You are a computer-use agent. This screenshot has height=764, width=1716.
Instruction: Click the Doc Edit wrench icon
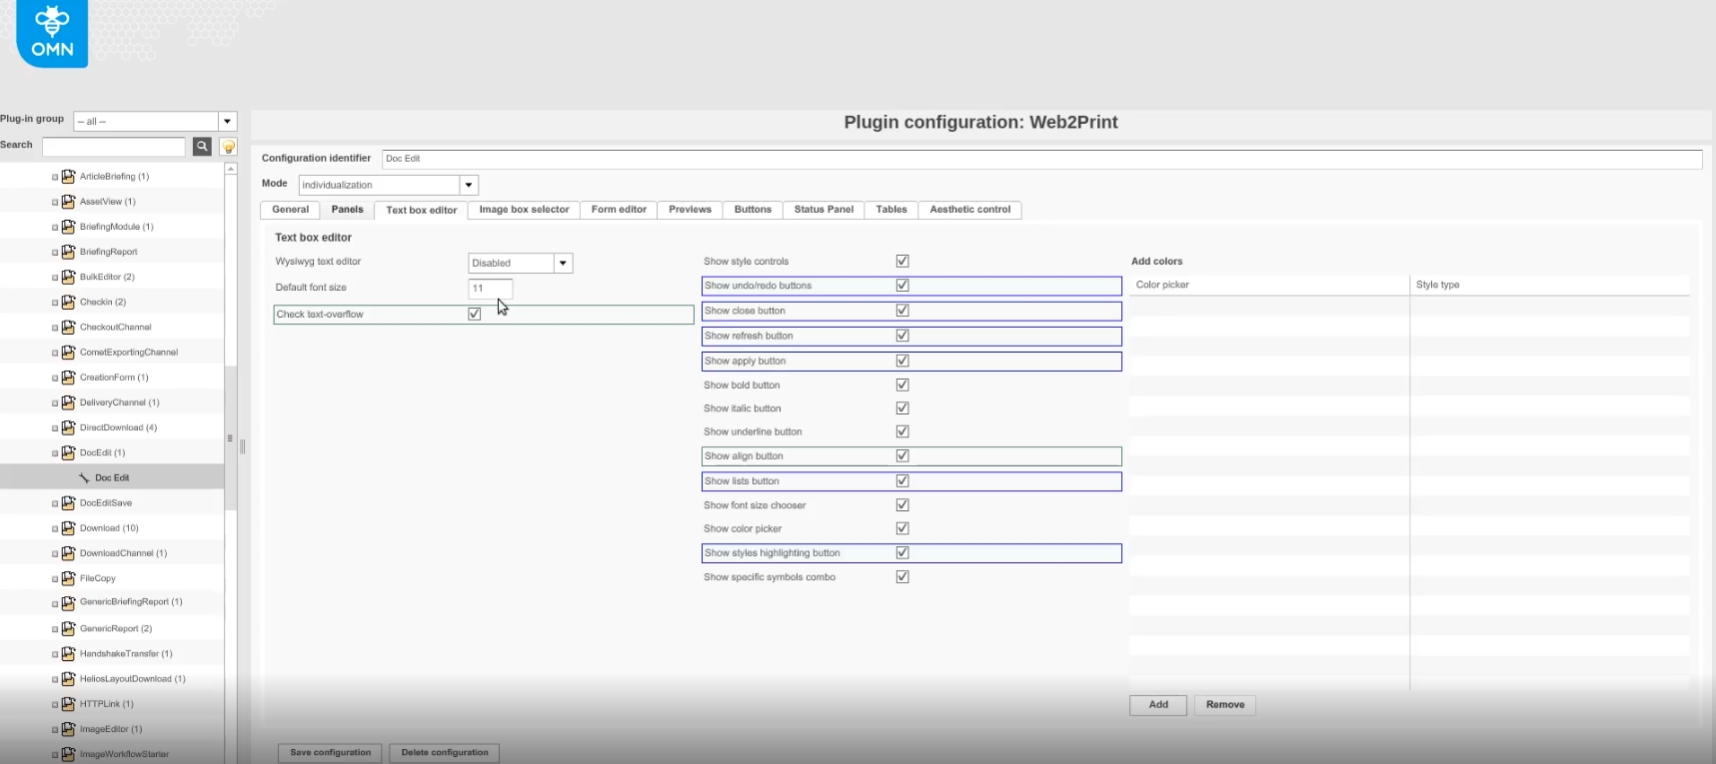(84, 478)
